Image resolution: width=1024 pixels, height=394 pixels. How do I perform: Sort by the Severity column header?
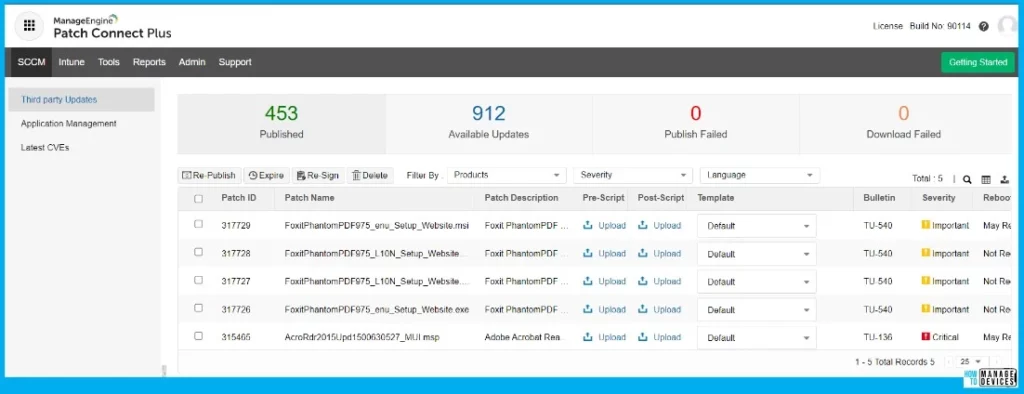(938, 198)
